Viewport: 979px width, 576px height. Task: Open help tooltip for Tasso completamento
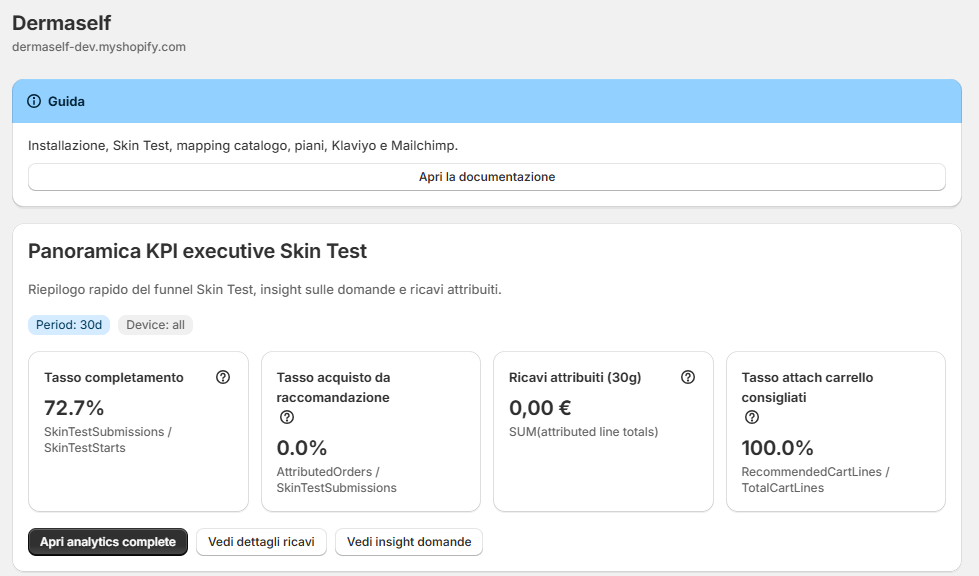[x=223, y=377]
